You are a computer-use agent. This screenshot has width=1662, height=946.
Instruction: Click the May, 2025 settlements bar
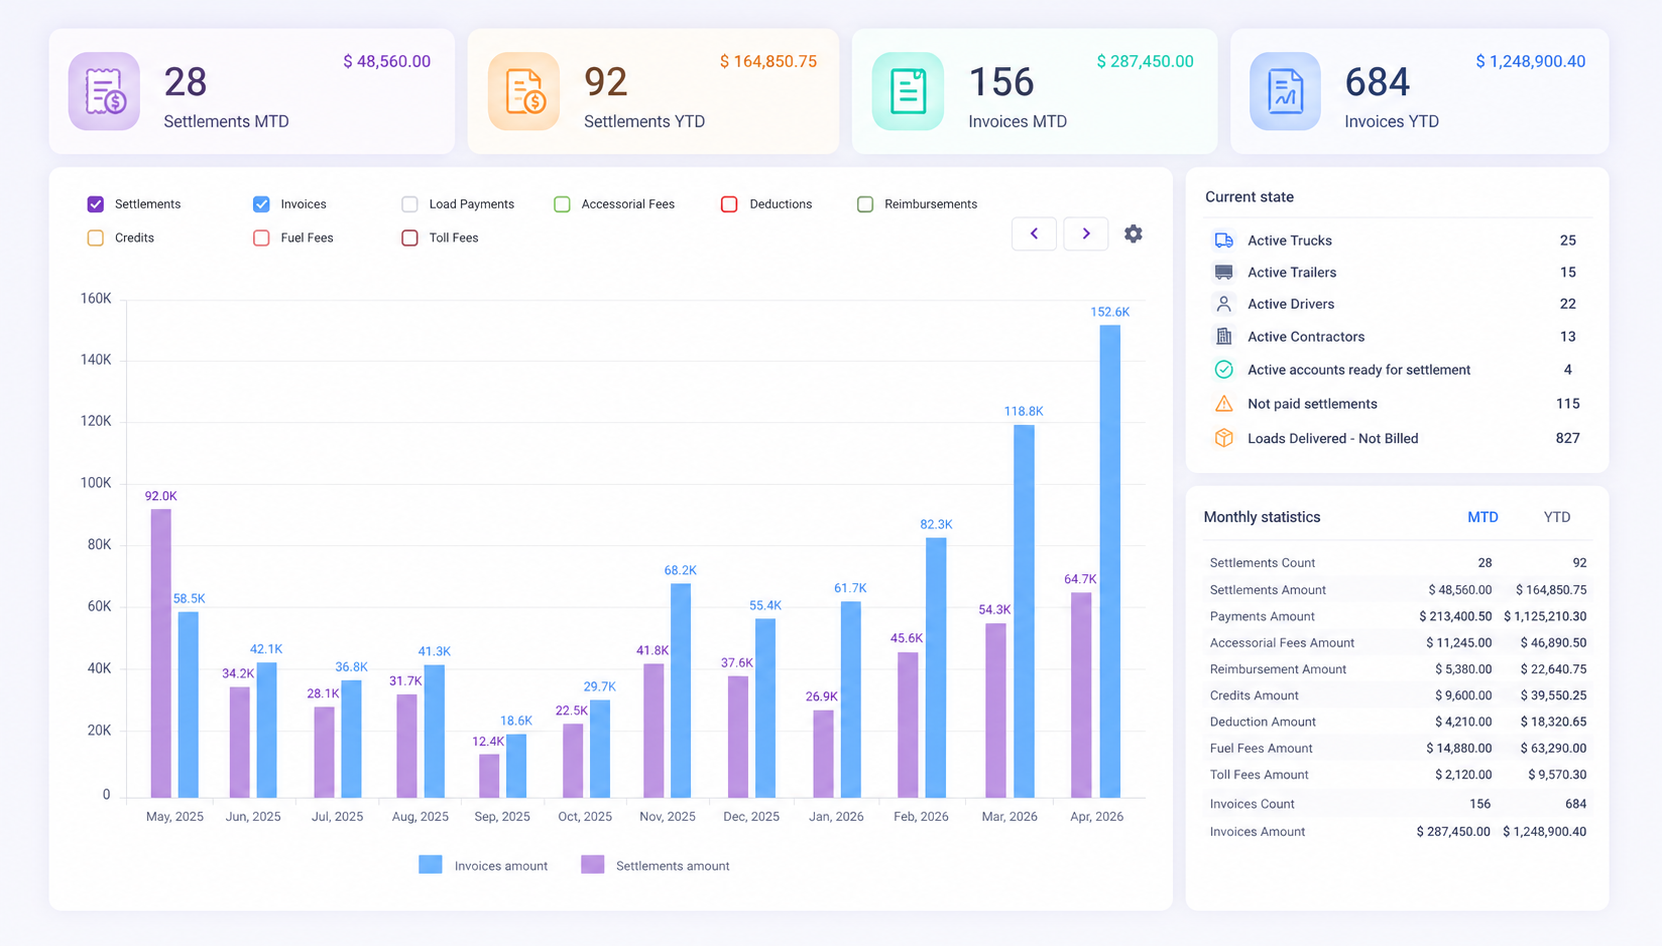[x=161, y=653]
